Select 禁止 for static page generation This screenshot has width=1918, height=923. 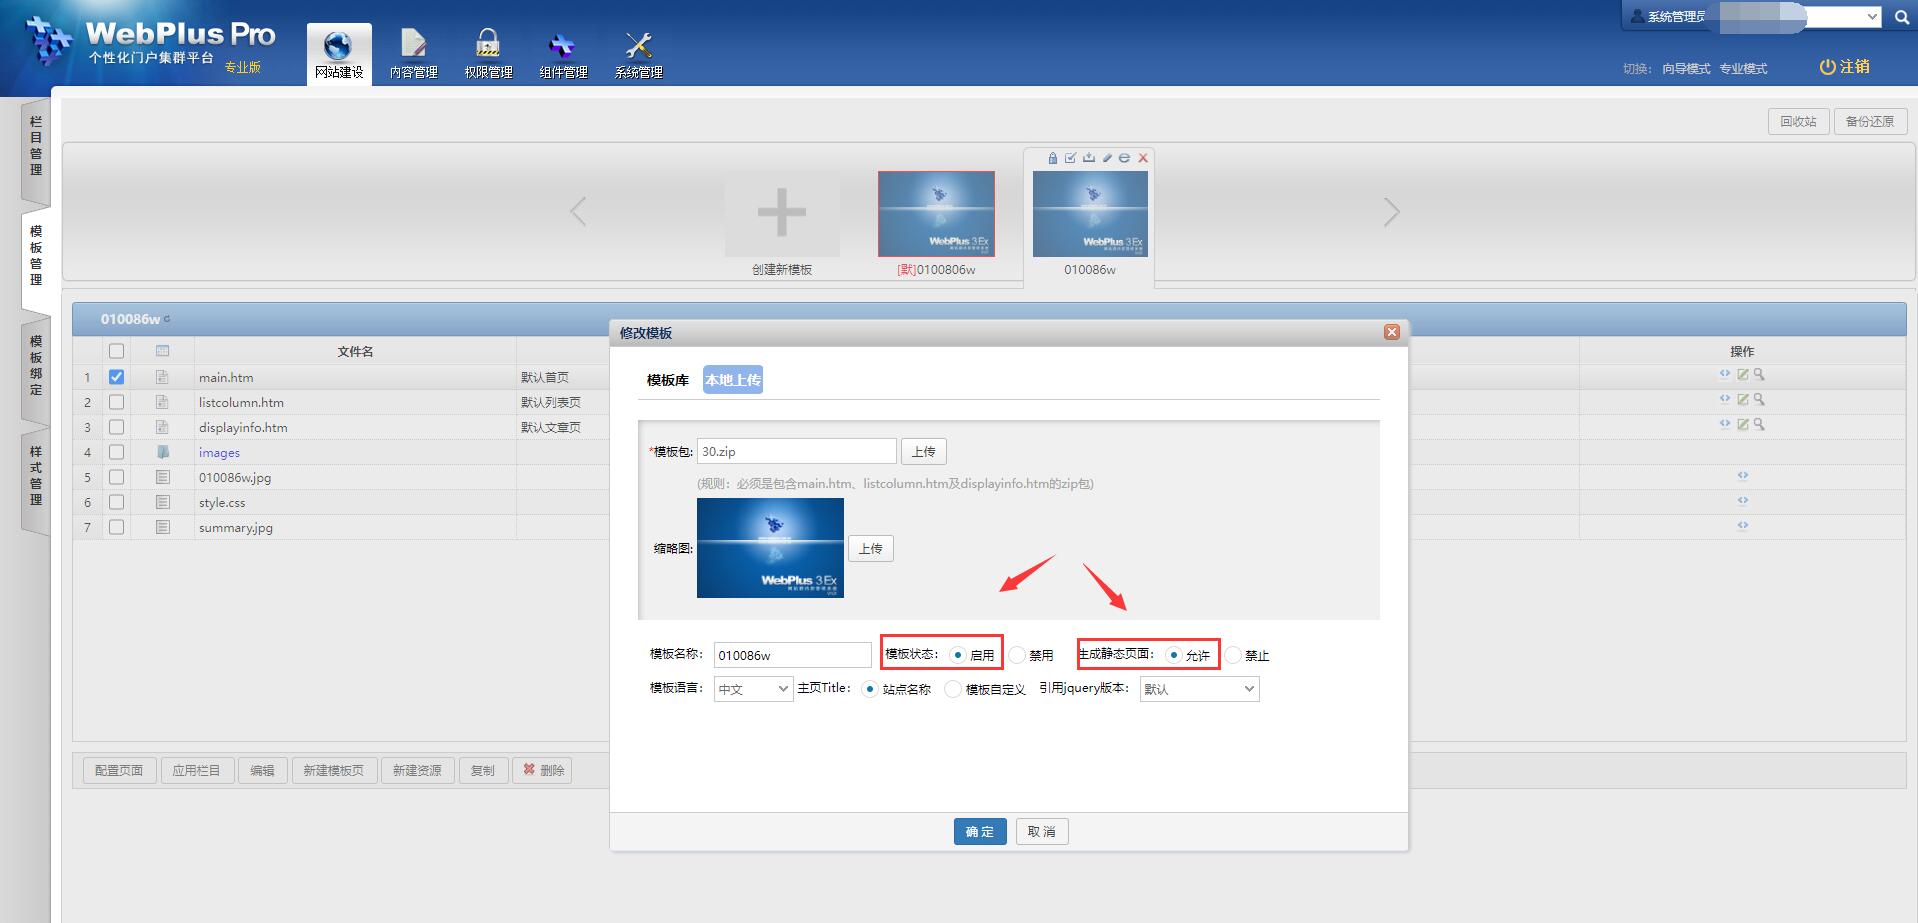pos(1234,655)
